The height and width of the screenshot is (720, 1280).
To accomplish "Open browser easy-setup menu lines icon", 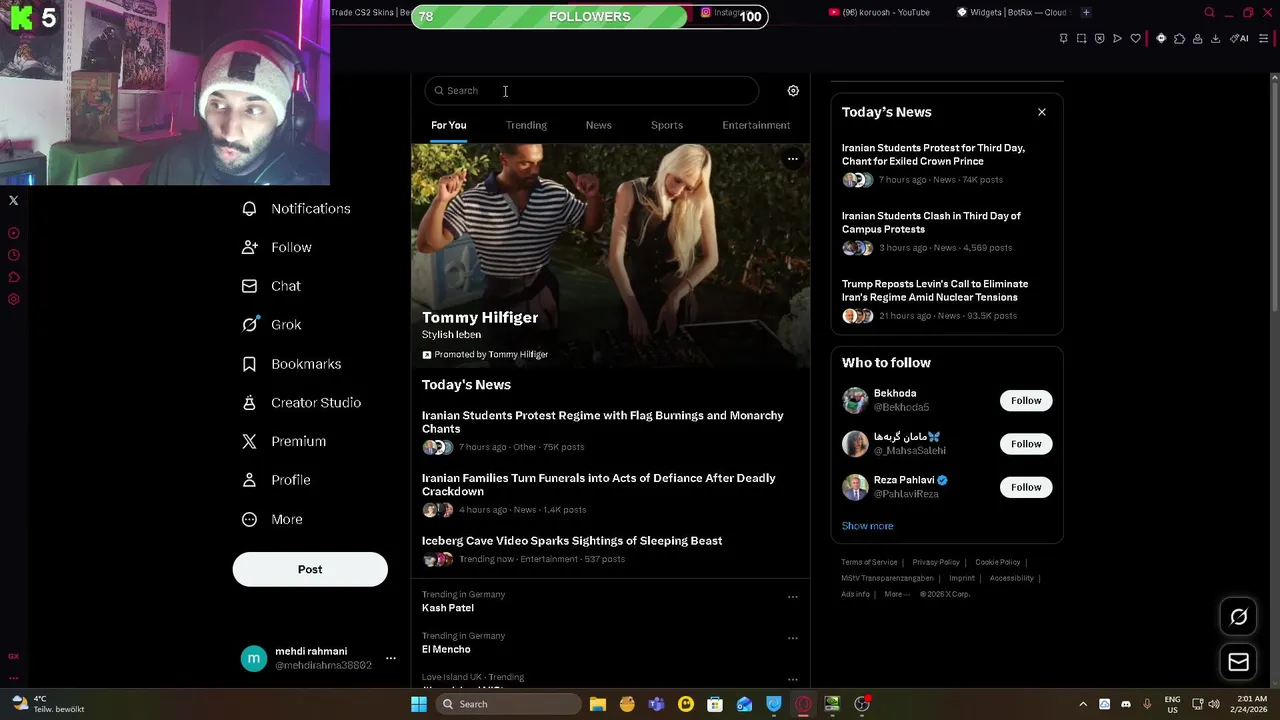I will (x=1264, y=39).
